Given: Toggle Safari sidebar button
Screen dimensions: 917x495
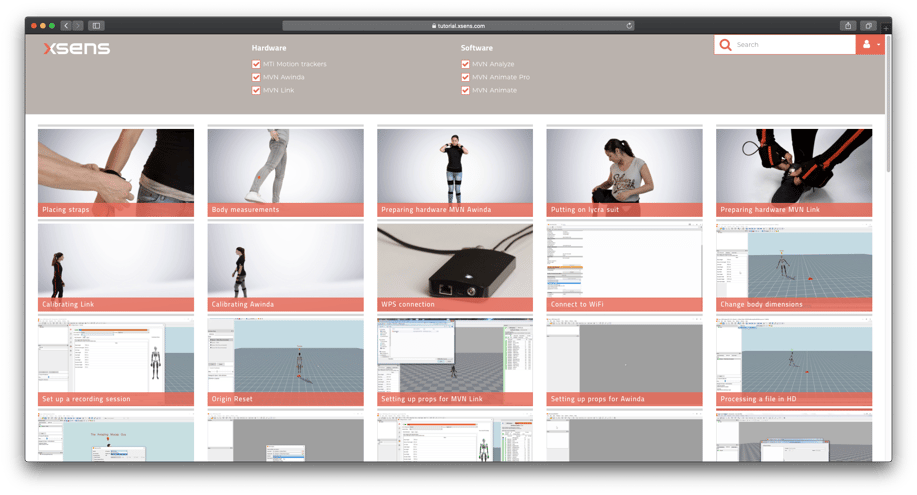Looking at the screenshot, I should click(x=96, y=25).
